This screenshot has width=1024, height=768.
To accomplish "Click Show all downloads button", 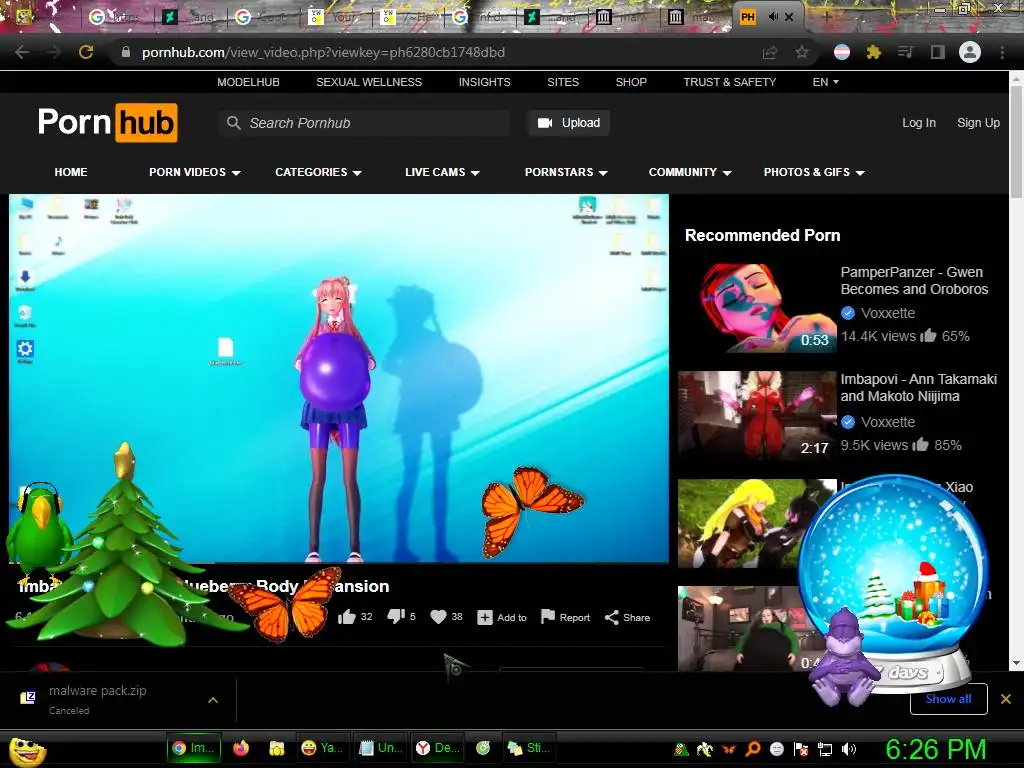I will pos(948,699).
